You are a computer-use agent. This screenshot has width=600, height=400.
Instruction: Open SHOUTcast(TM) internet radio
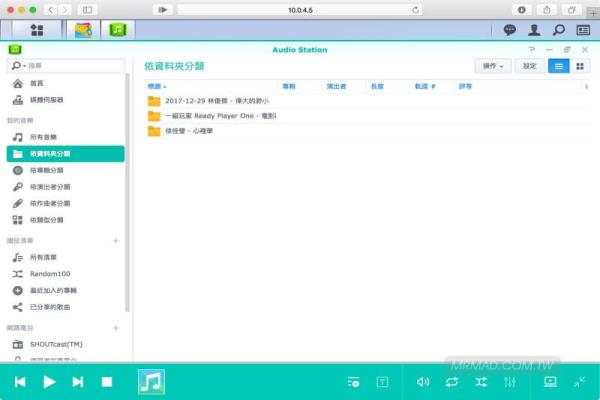point(65,344)
